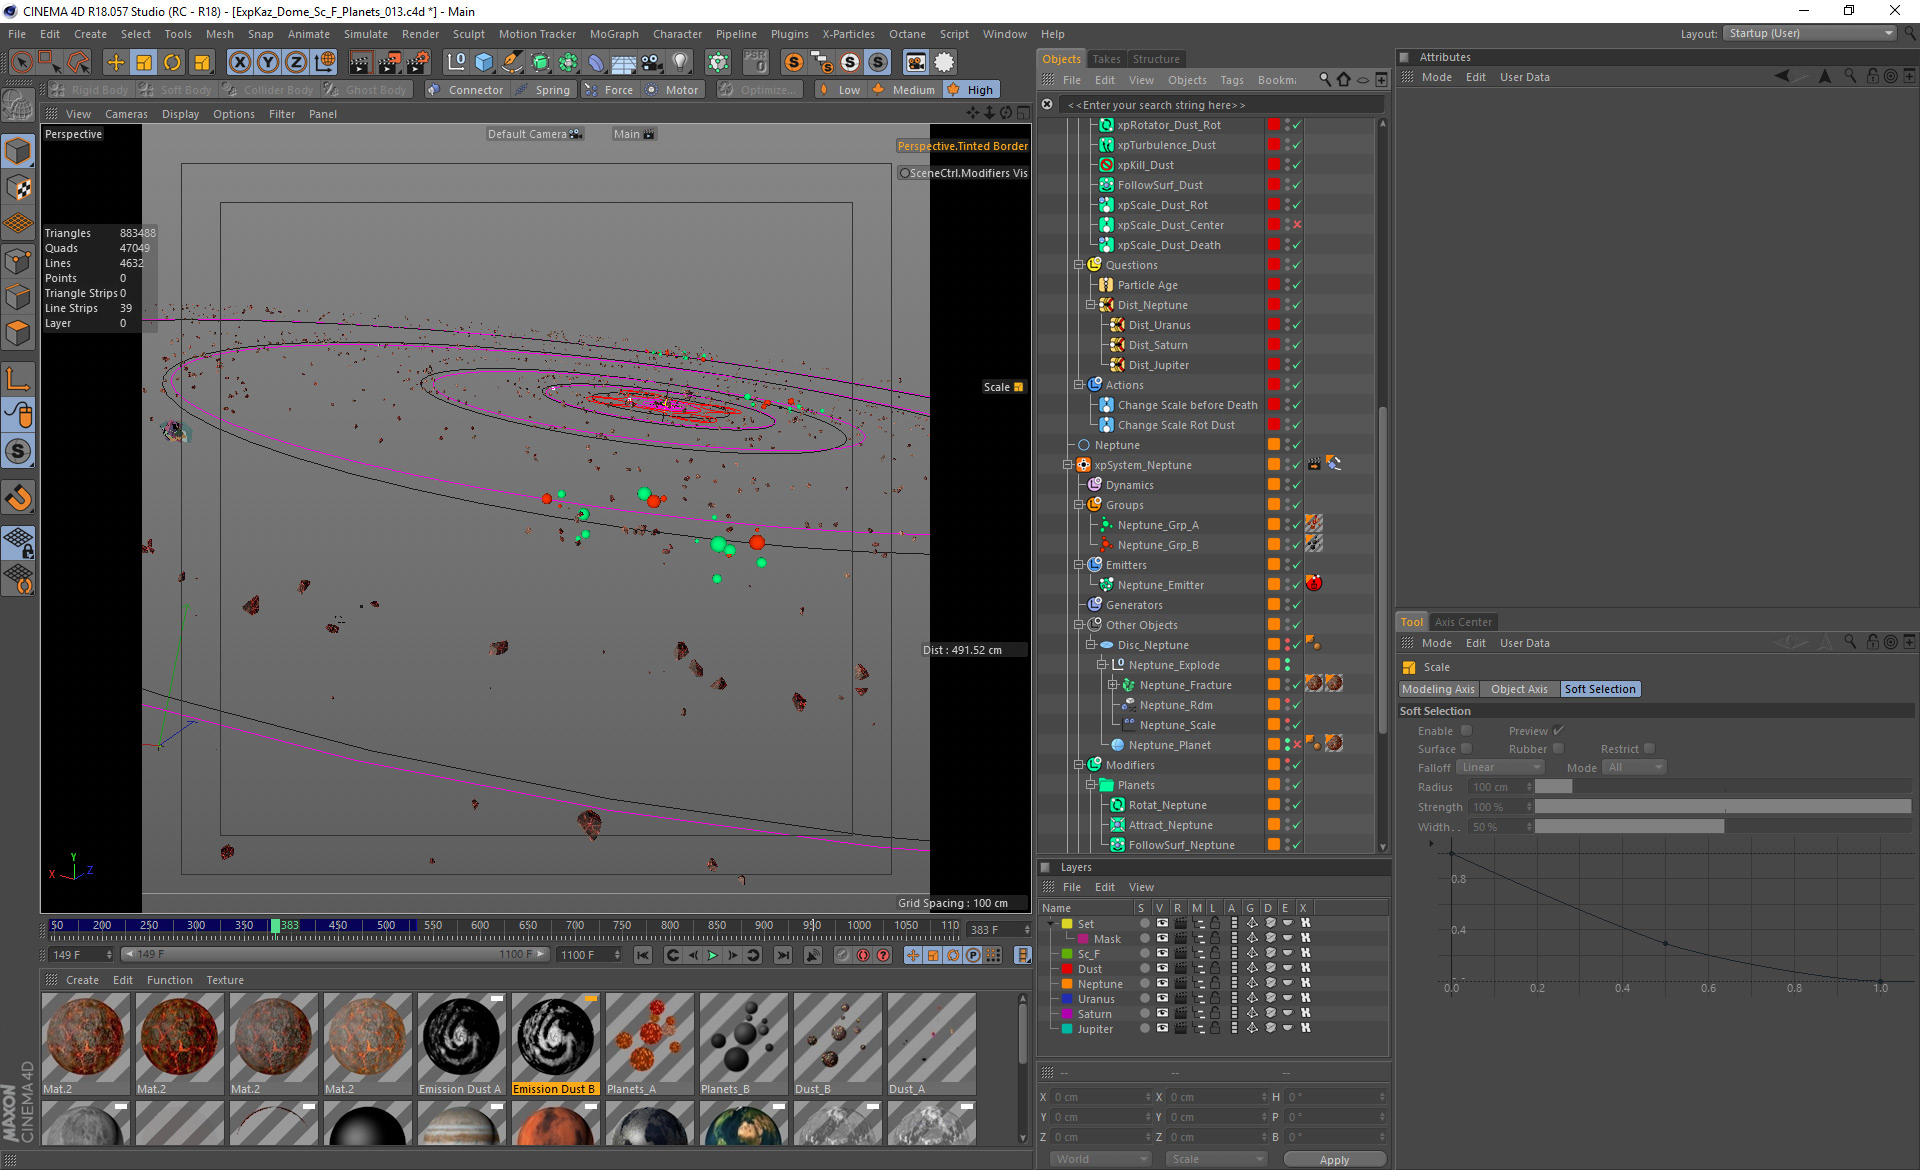Select the Emission Dust A material
The height and width of the screenshot is (1170, 1920).
pyautogui.click(x=461, y=1044)
